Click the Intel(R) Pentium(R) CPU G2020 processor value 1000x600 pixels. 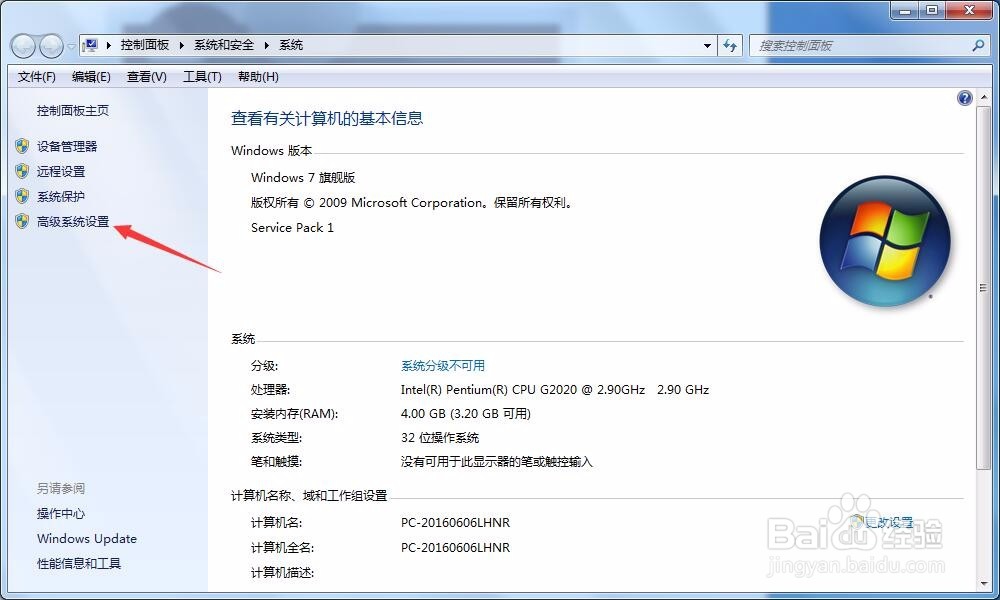tap(555, 390)
